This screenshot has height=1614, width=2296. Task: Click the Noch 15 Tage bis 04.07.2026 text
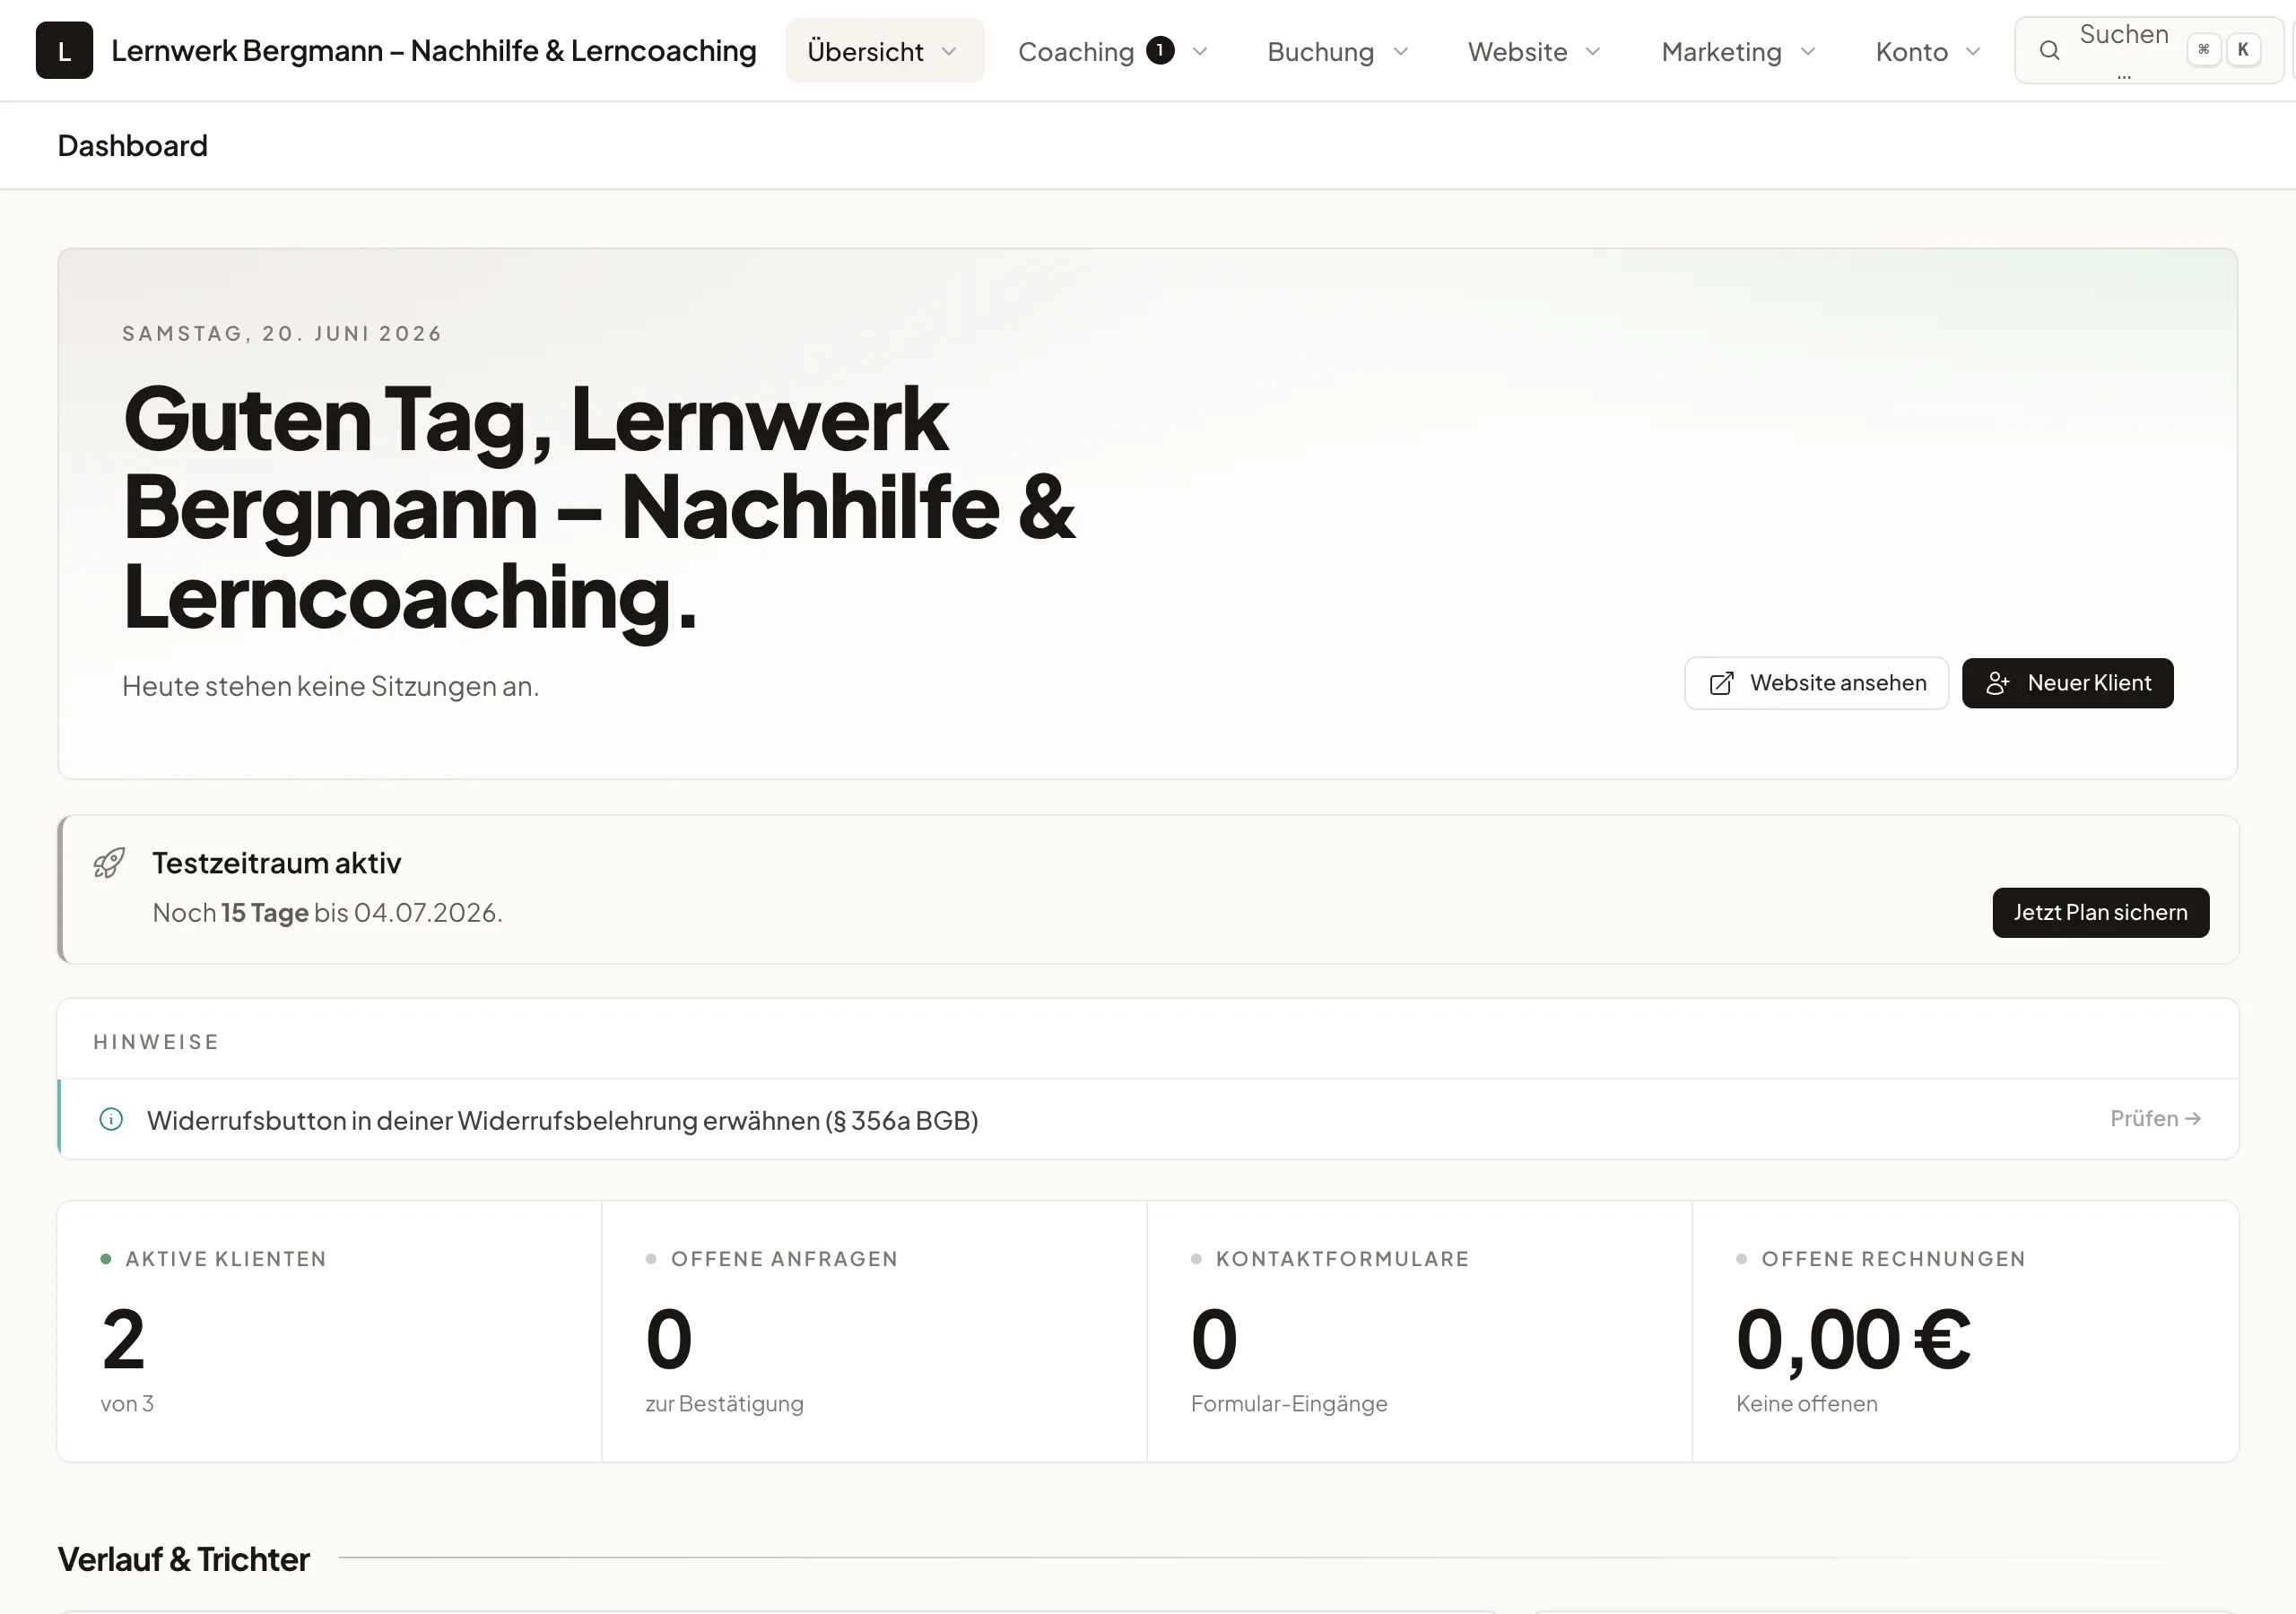click(x=327, y=913)
